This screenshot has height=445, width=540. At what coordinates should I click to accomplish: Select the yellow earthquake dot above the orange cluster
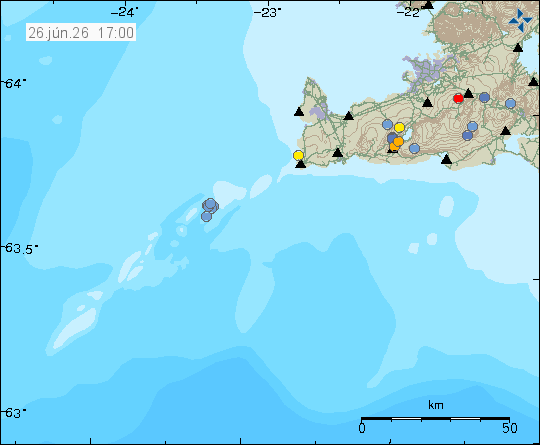pyautogui.click(x=399, y=127)
